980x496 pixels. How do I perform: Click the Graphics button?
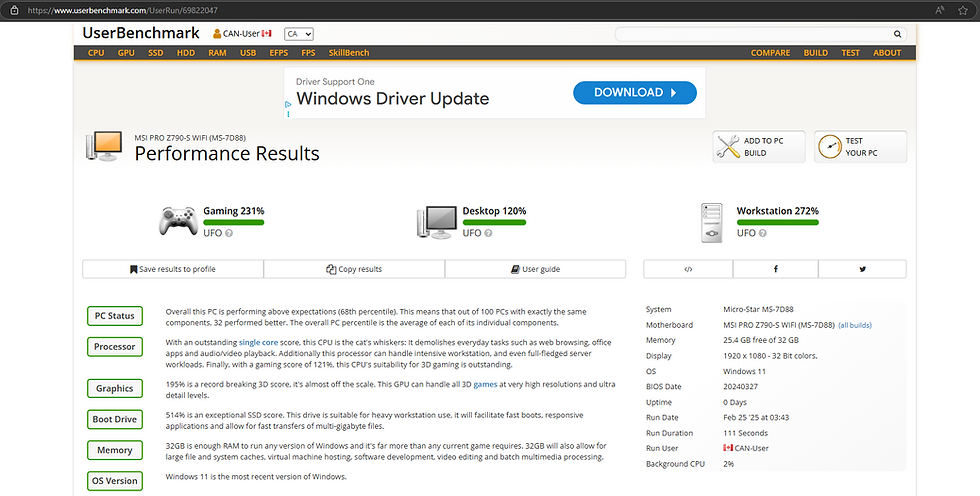pyautogui.click(x=114, y=389)
